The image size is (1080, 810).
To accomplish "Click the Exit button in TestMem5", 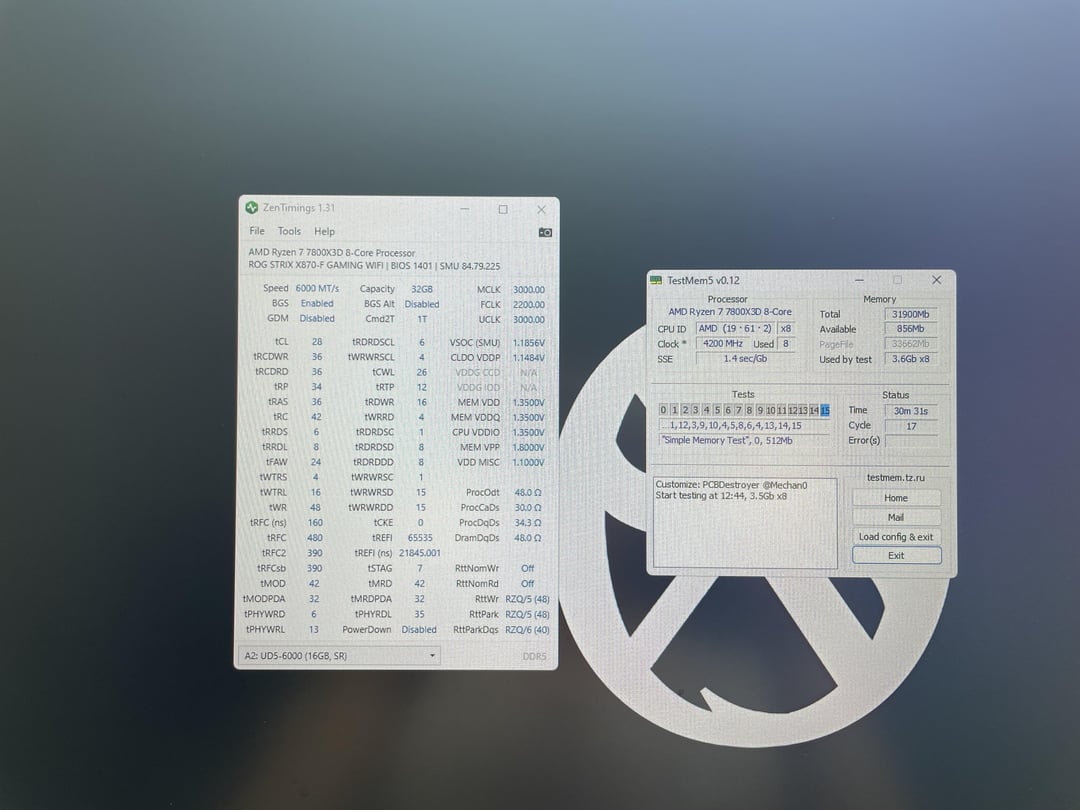I will tap(896, 555).
